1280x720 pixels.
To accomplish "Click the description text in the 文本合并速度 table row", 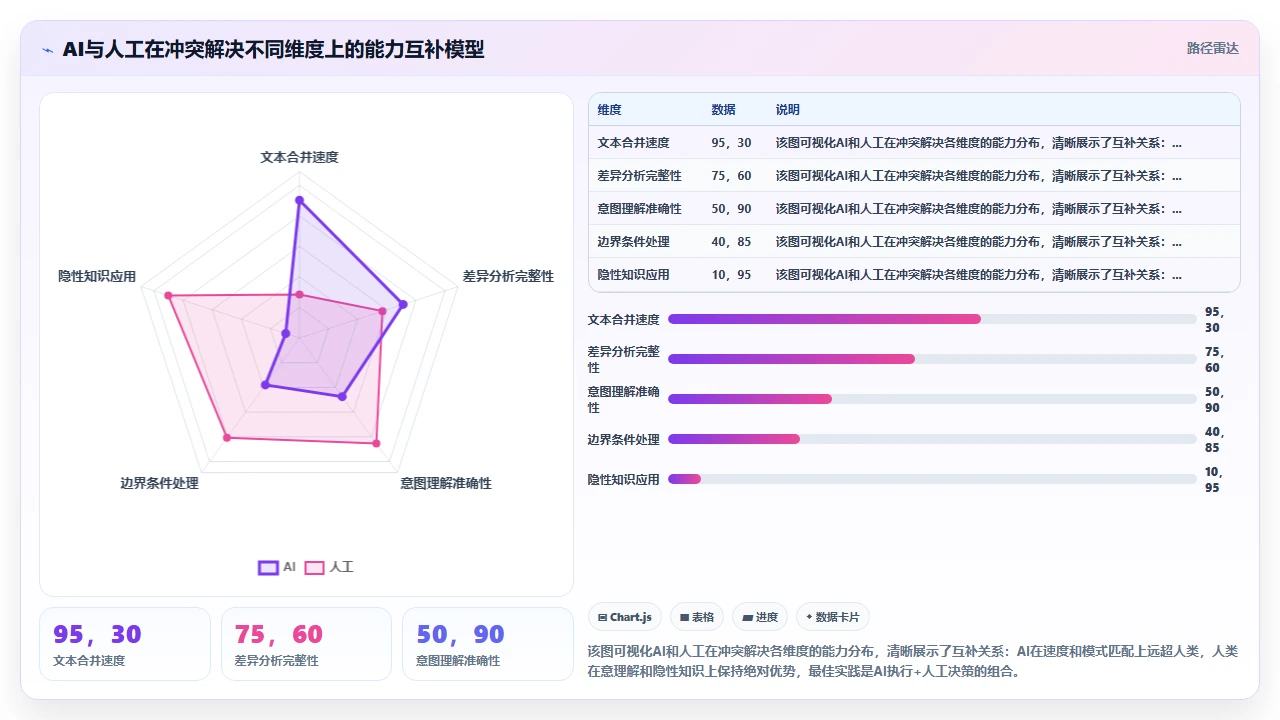I will point(979,143).
